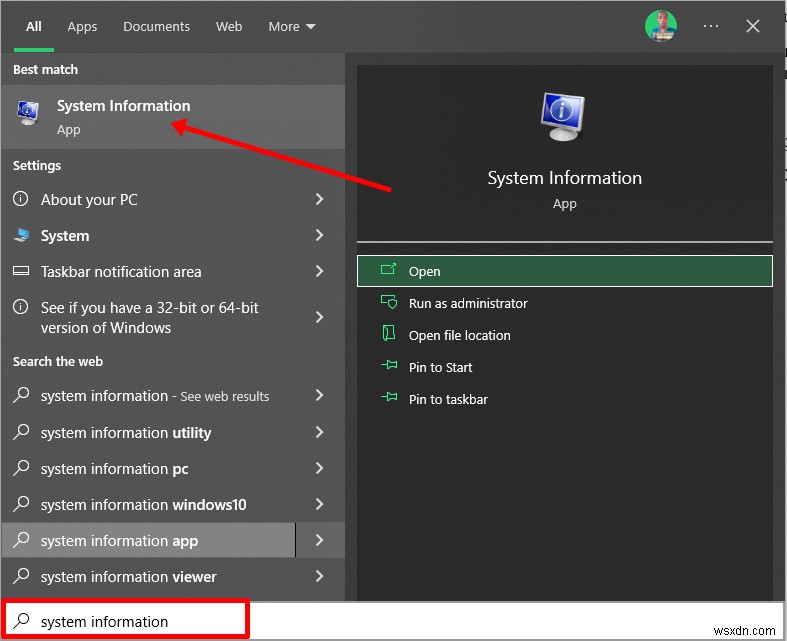The height and width of the screenshot is (641, 787).
Task: Switch to the Documents tab
Action: click(x=157, y=27)
